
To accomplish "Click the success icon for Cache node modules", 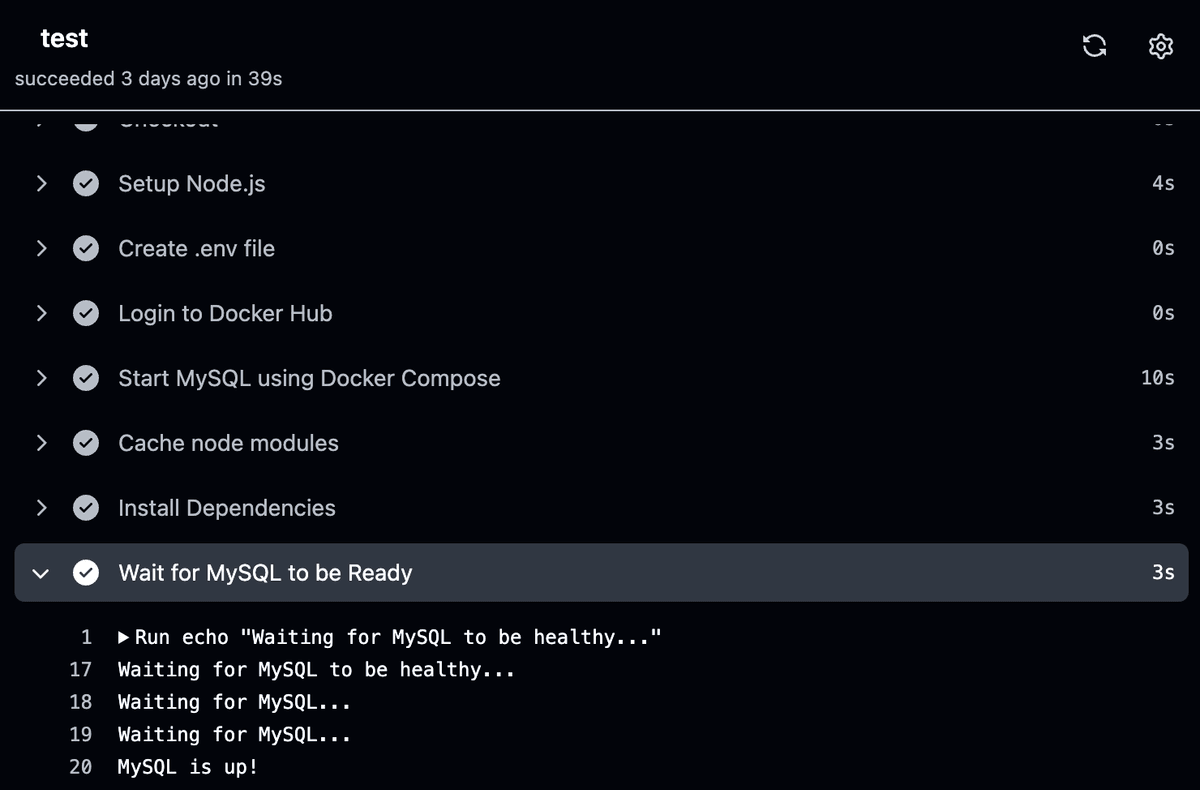I will (x=86, y=443).
